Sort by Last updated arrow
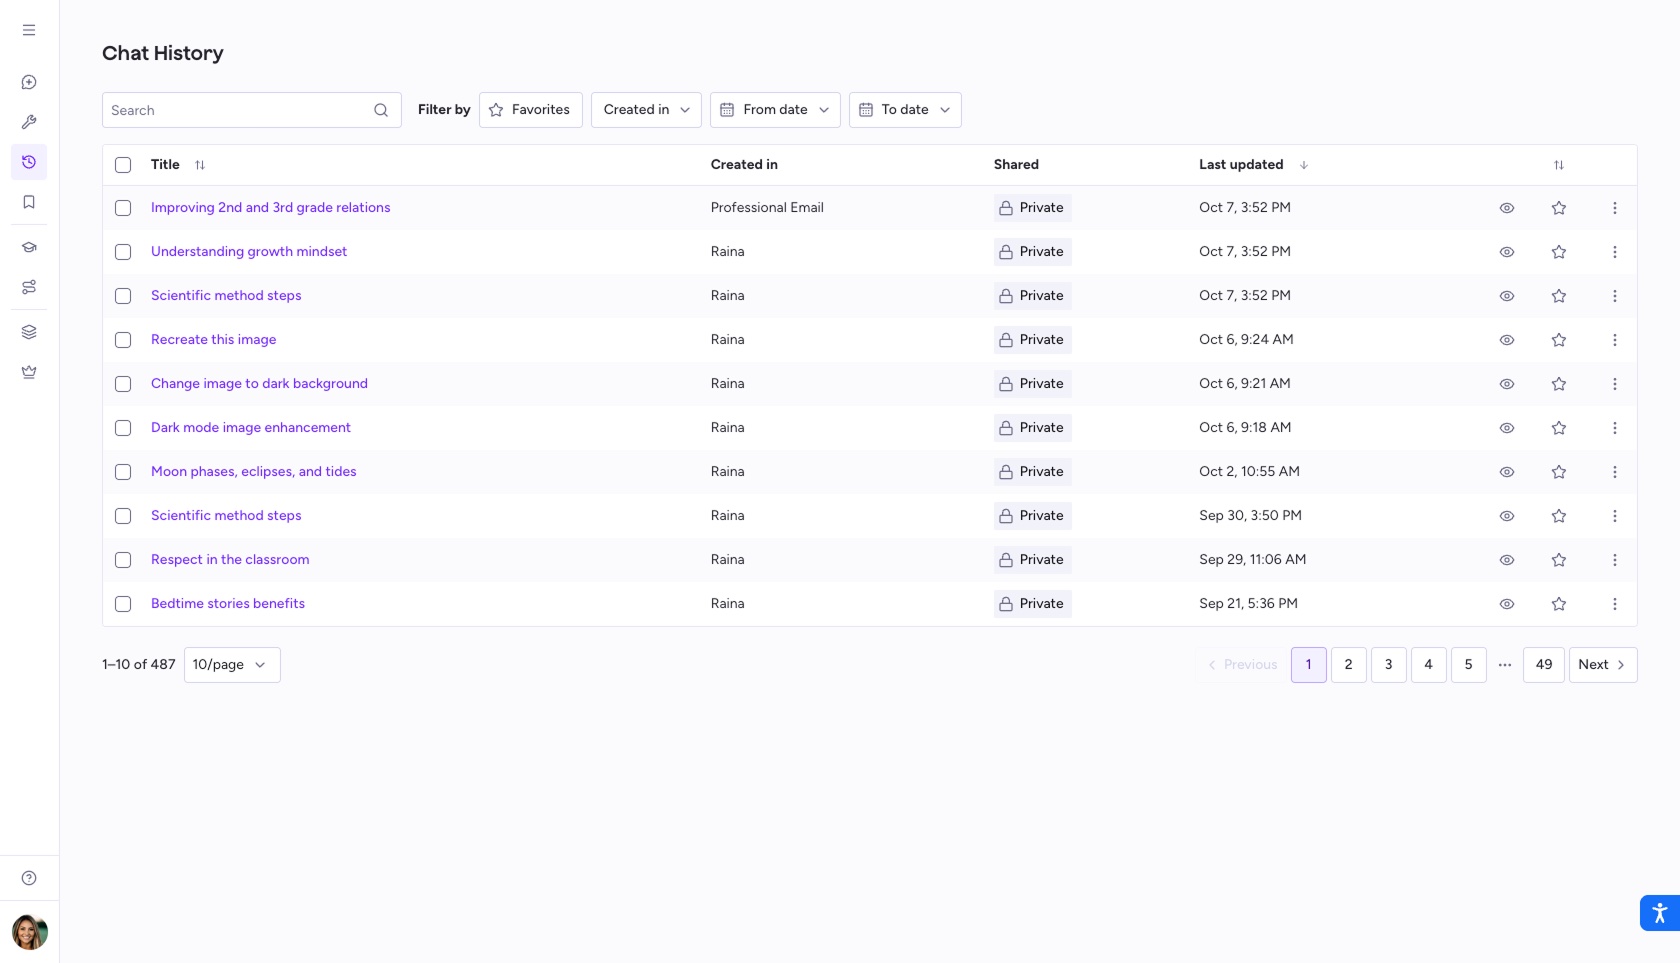The width and height of the screenshot is (1680, 963). click(x=1303, y=165)
